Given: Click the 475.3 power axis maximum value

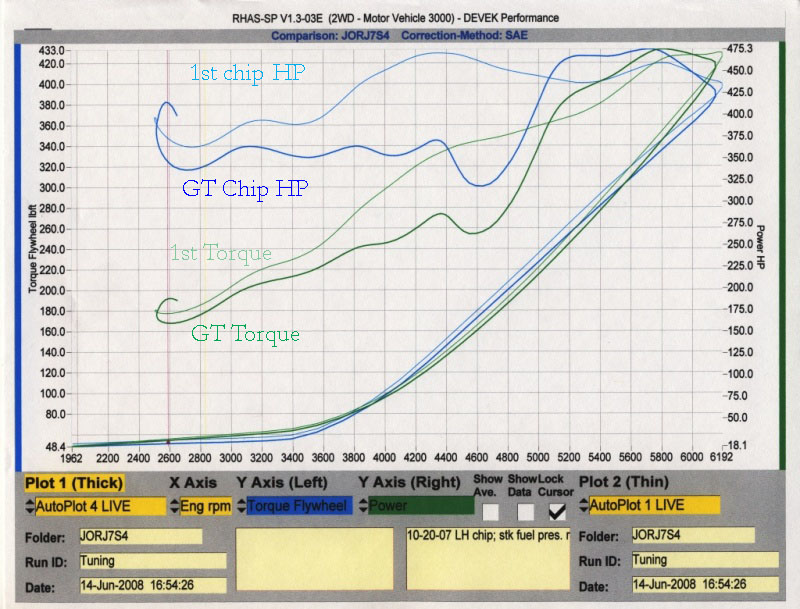Looking at the screenshot, I should click(740, 48).
